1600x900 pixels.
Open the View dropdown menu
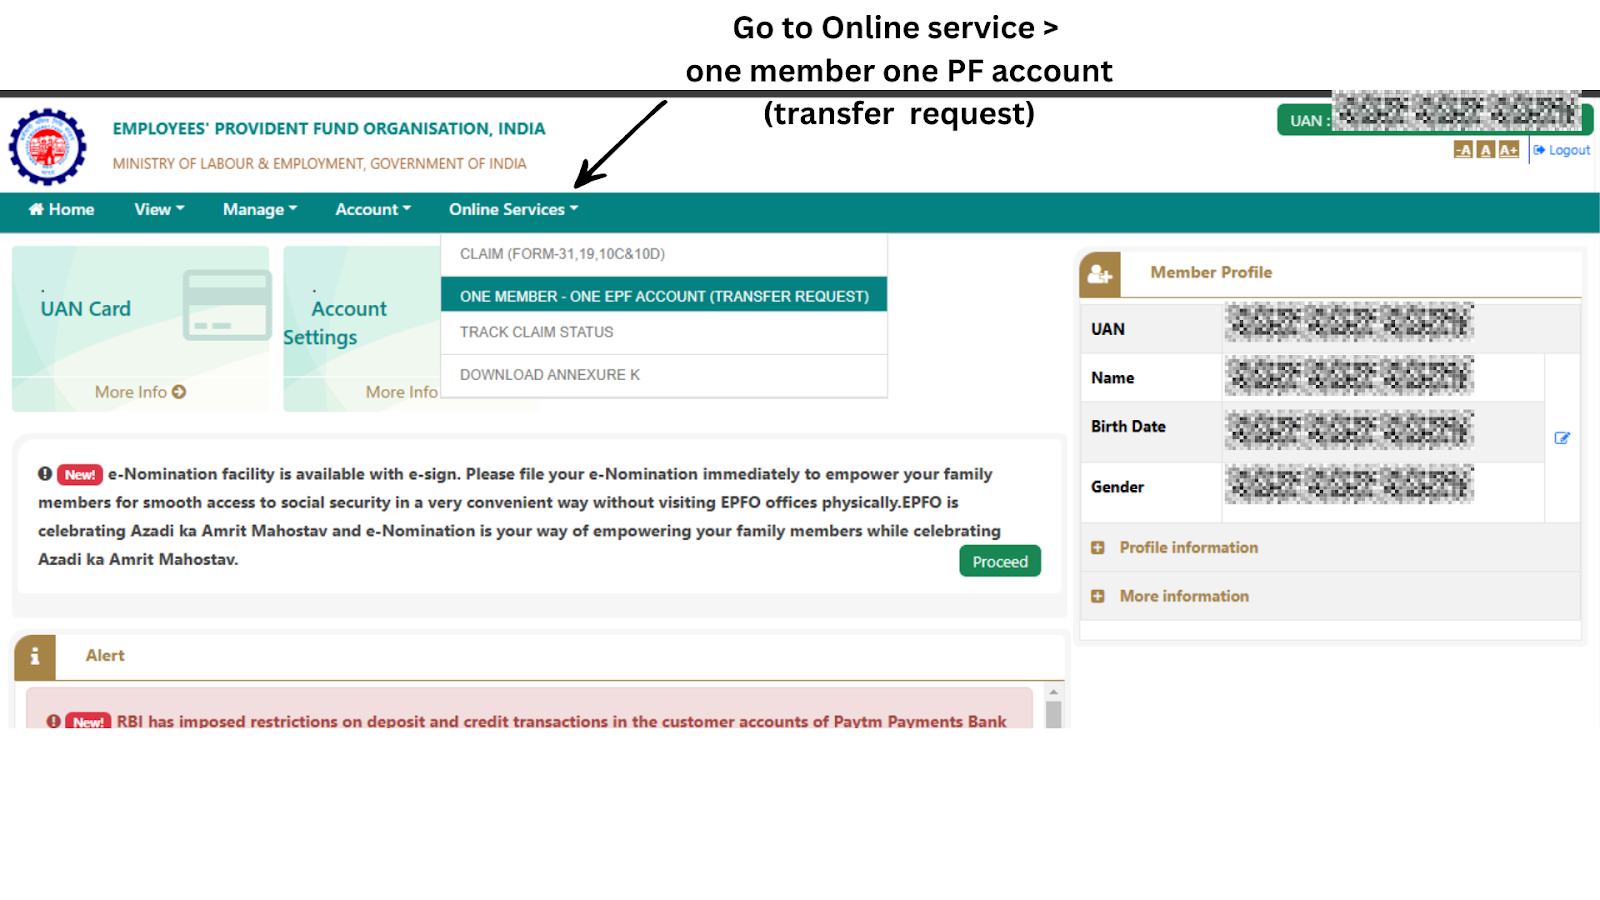click(157, 210)
